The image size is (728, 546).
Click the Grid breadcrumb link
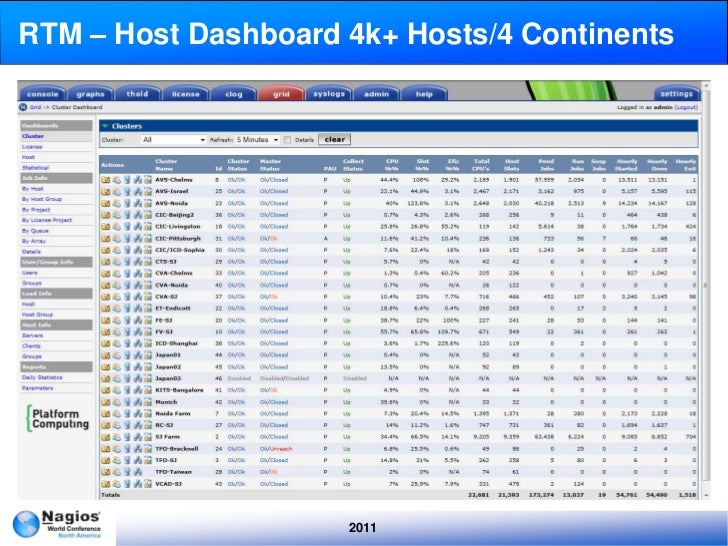coord(36,107)
